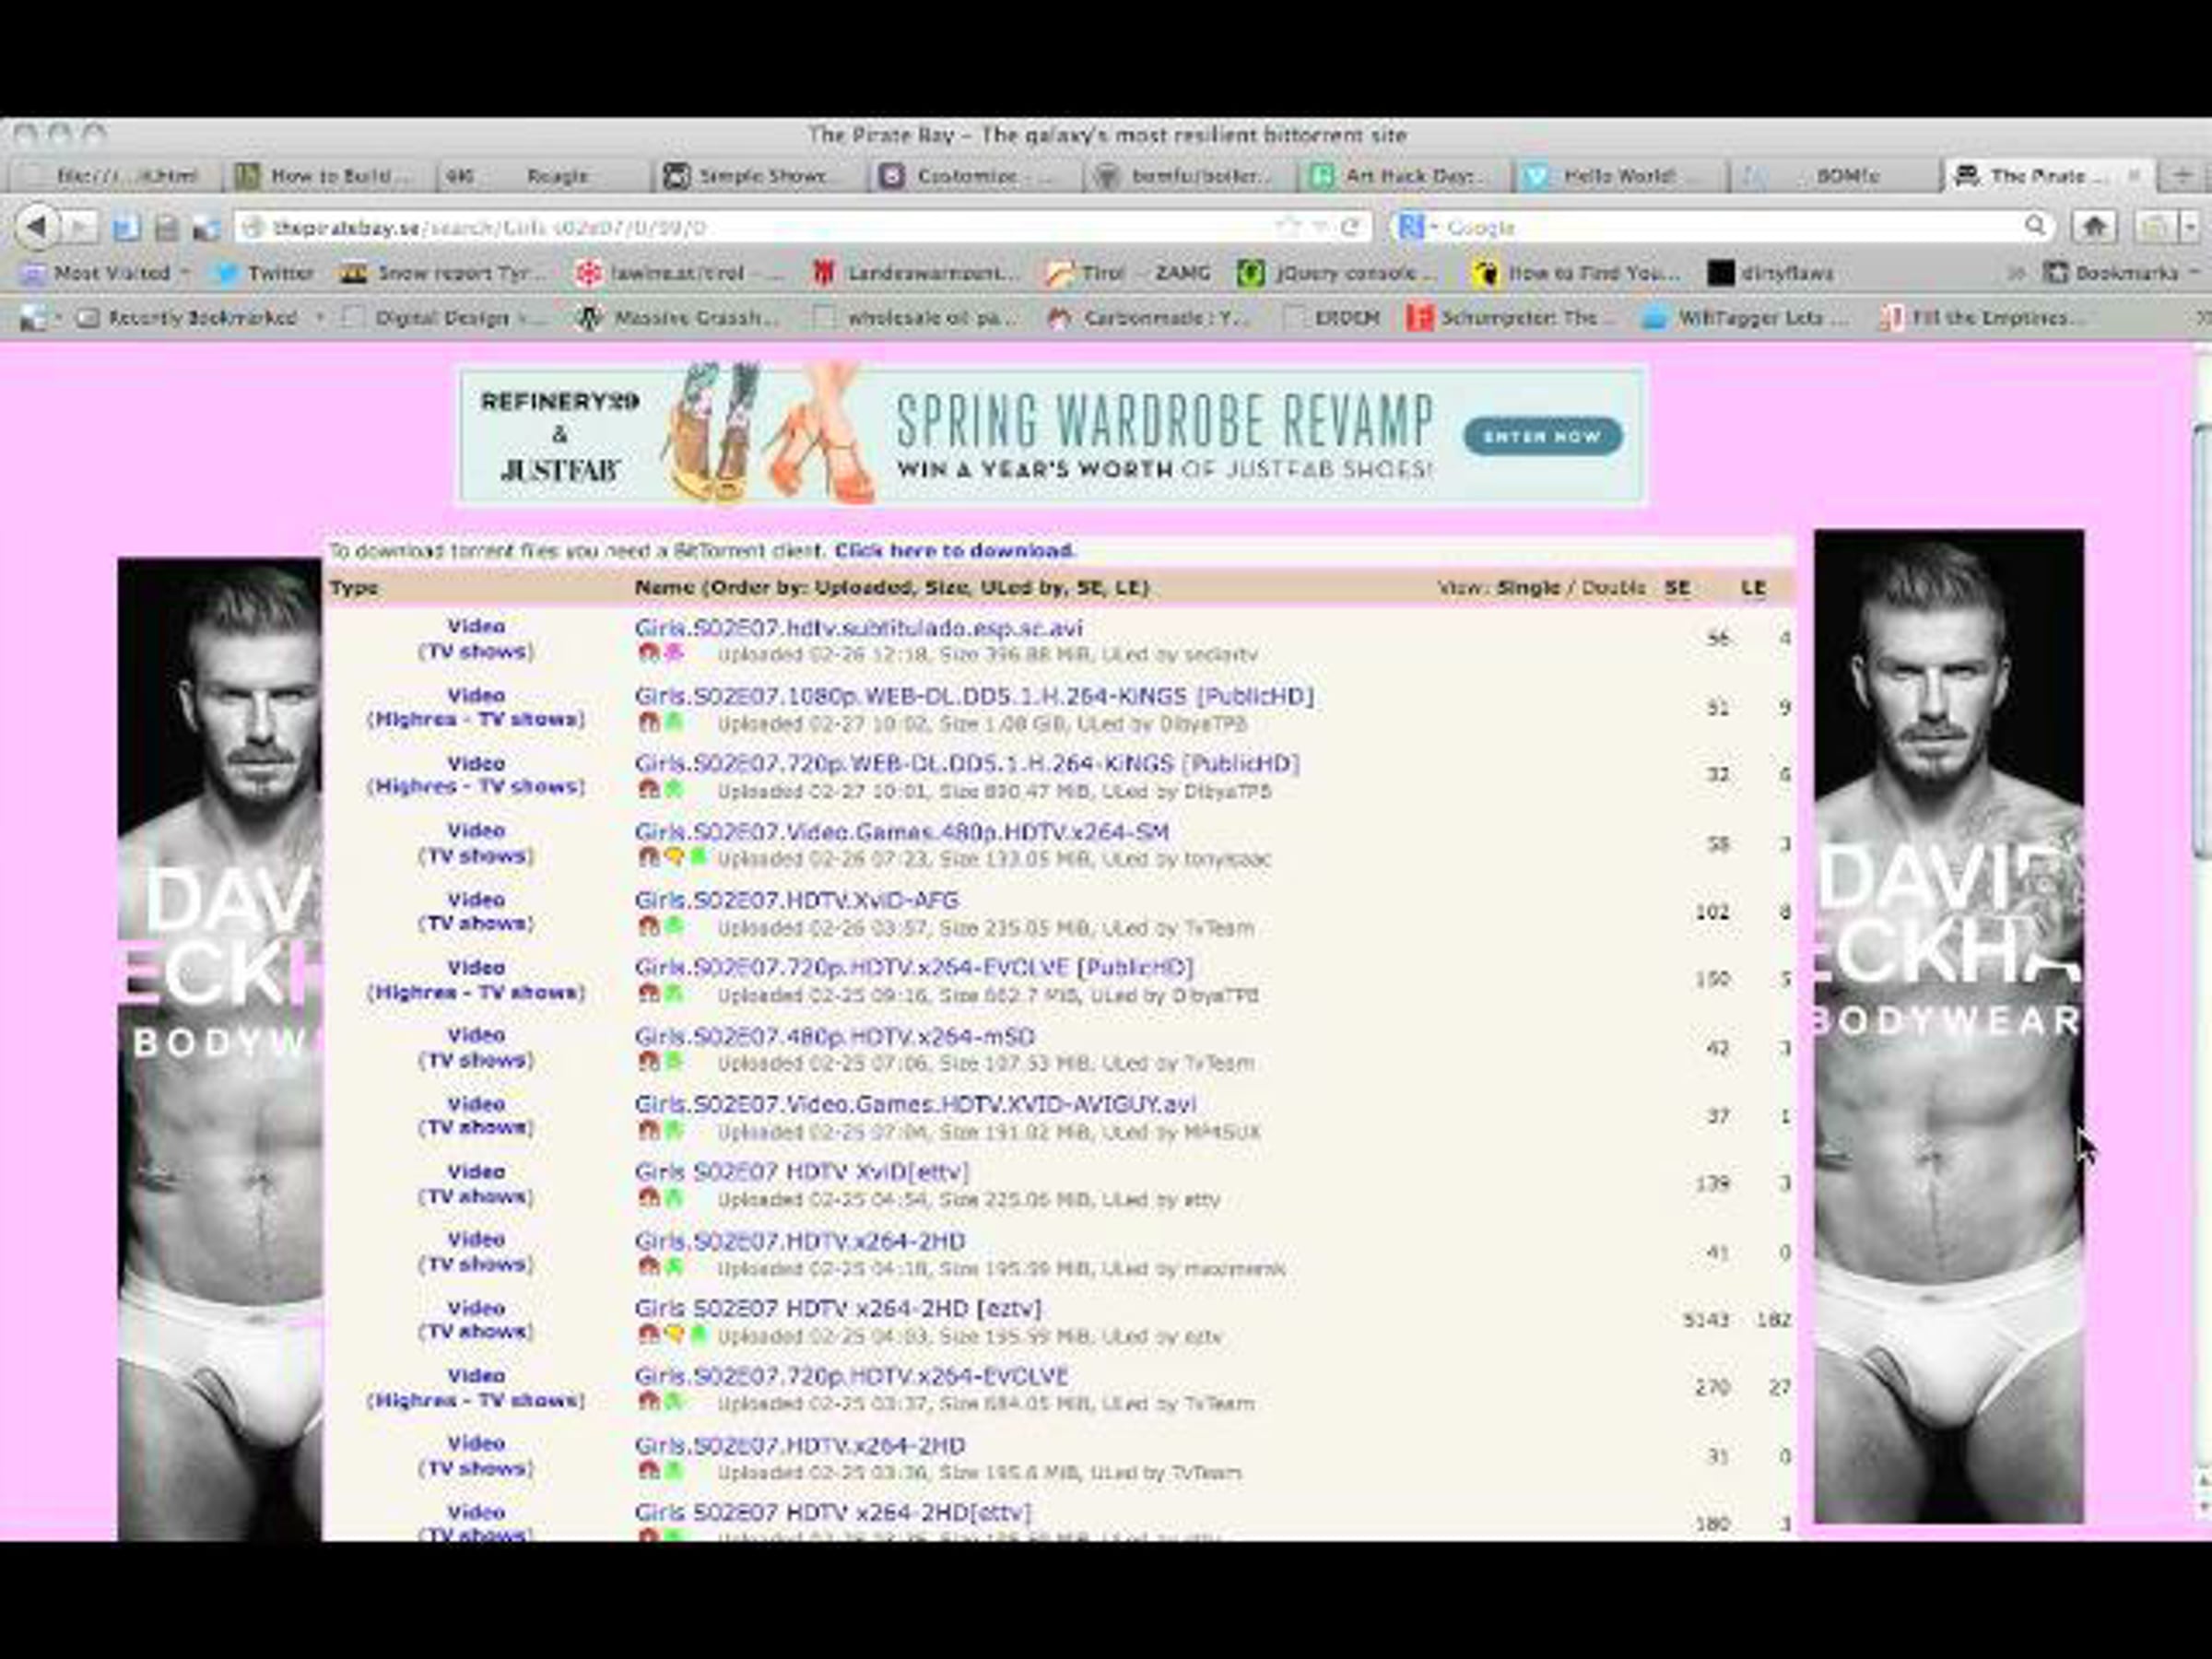The width and height of the screenshot is (2212, 1659).
Task: Bookmark this page with the star icon
Action: (1288, 227)
